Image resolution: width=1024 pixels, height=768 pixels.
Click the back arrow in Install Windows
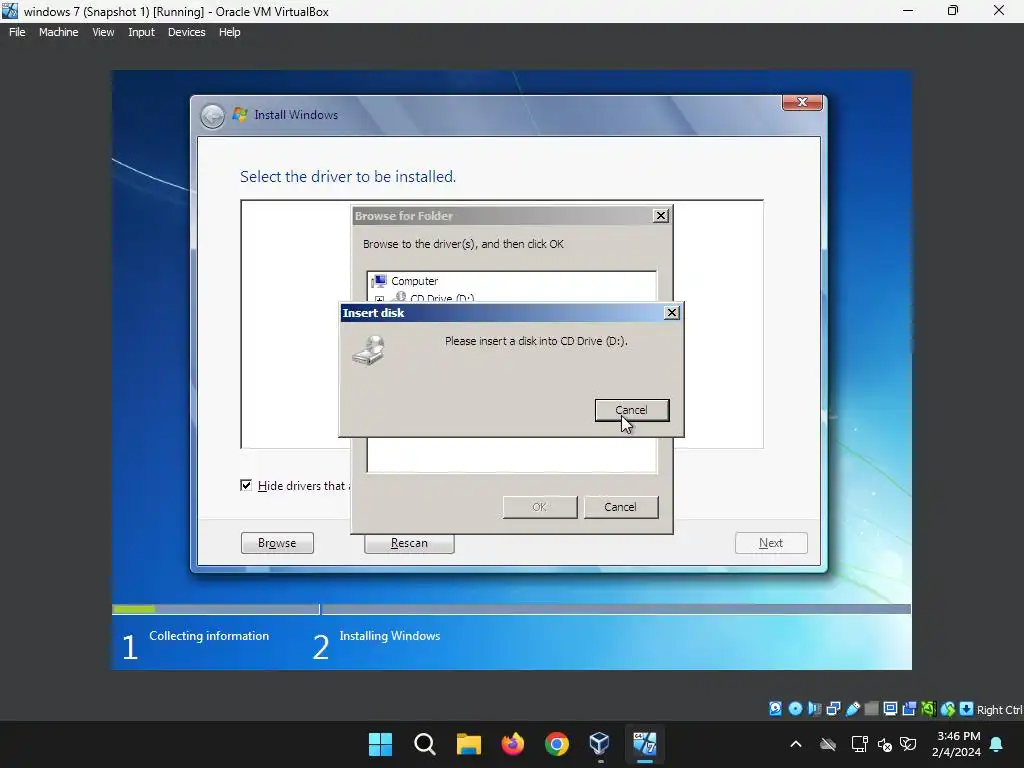pyautogui.click(x=212, y=116)
